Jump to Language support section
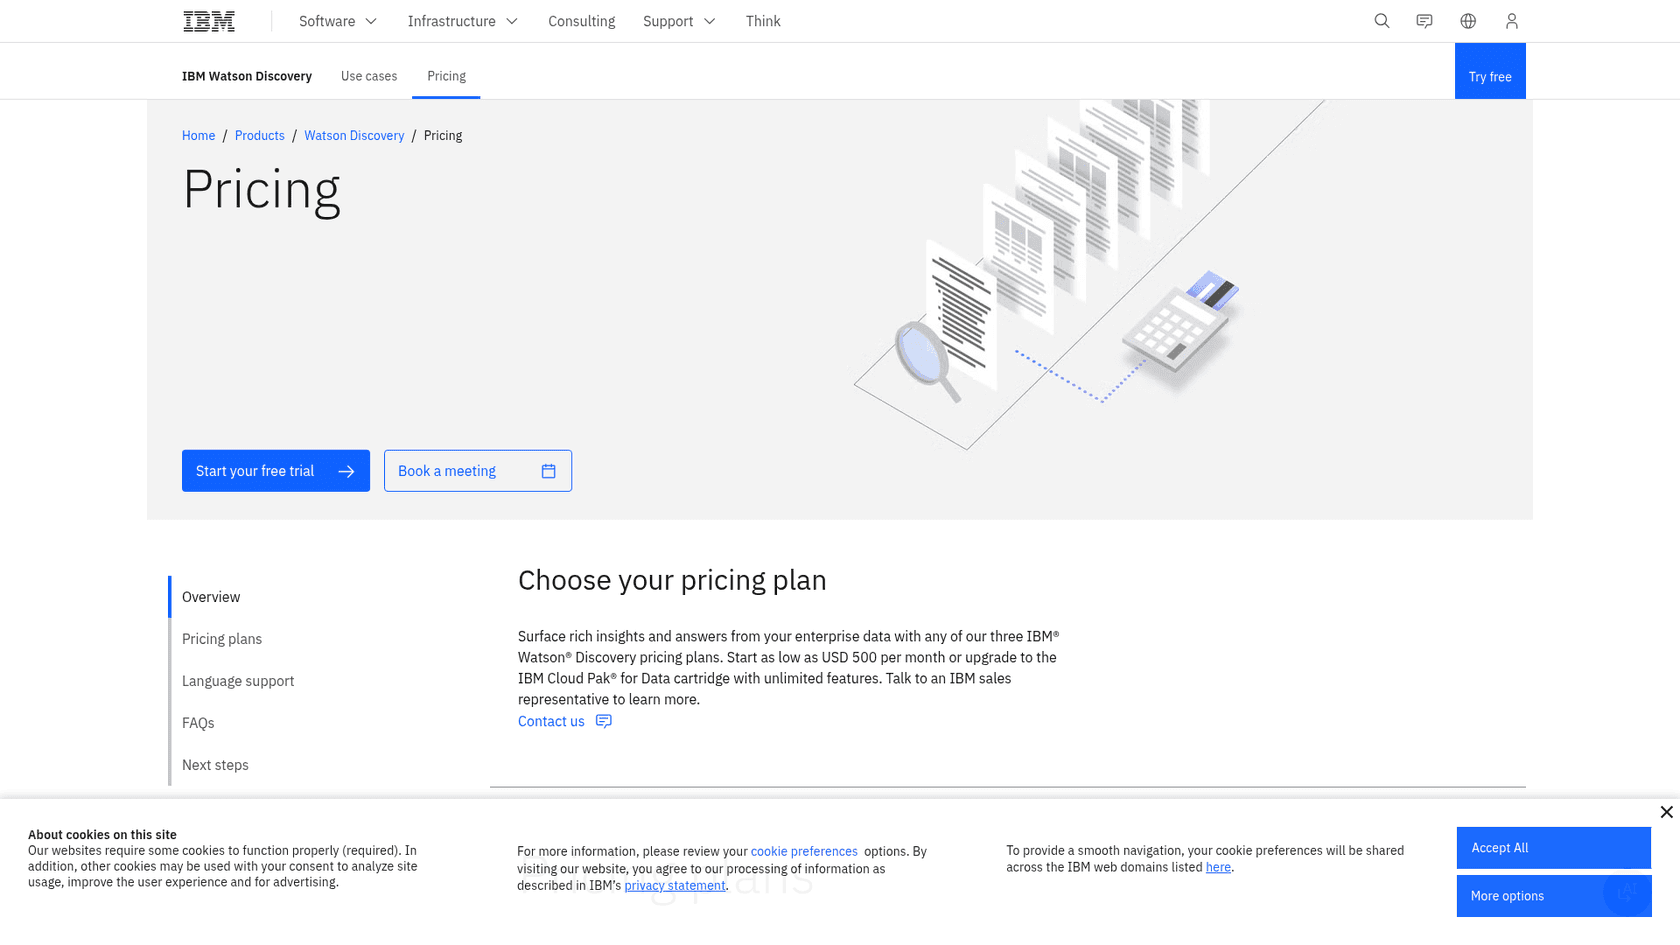This screenshot has width=1680, height=945. [x=238, y=681]
